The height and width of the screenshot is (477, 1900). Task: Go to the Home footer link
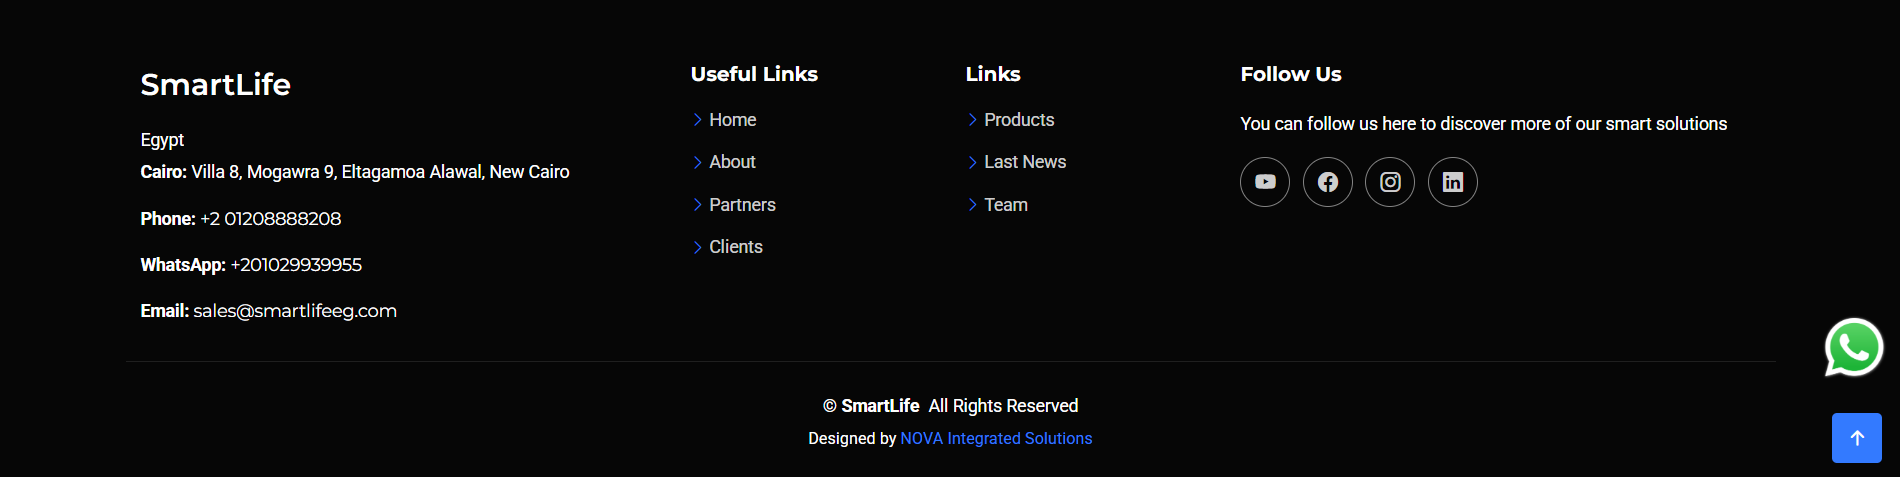(x=732, y=120)
